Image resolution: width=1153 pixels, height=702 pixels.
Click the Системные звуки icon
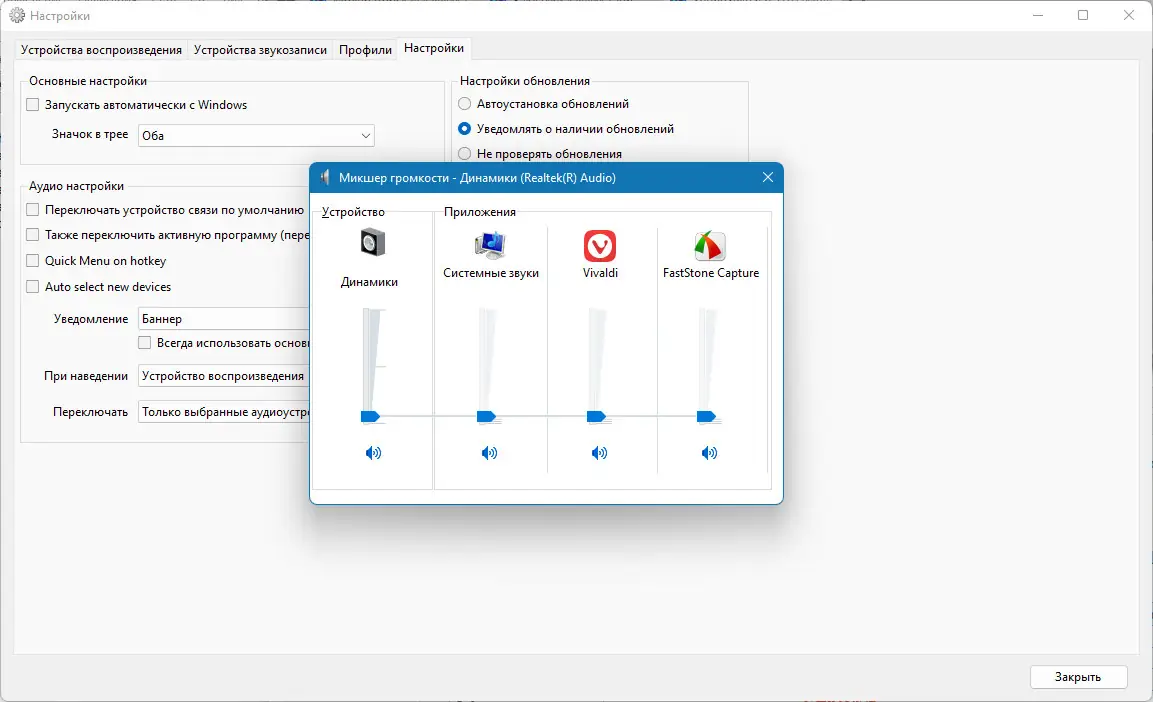[490, 246]
